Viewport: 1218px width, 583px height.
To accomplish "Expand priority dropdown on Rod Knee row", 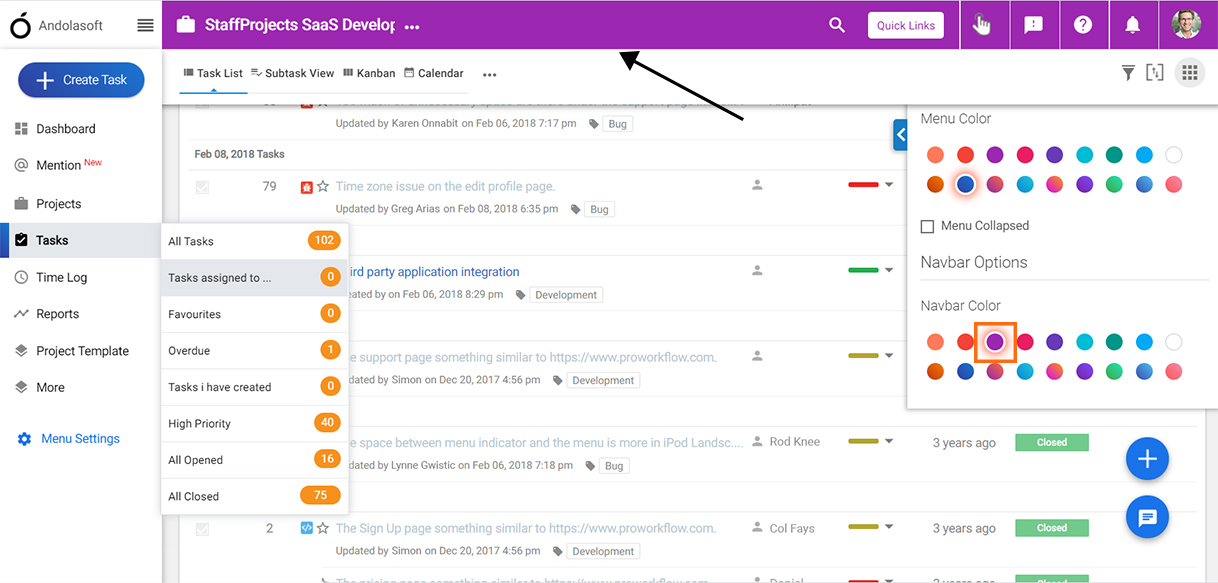I will [x=889, y=441].
